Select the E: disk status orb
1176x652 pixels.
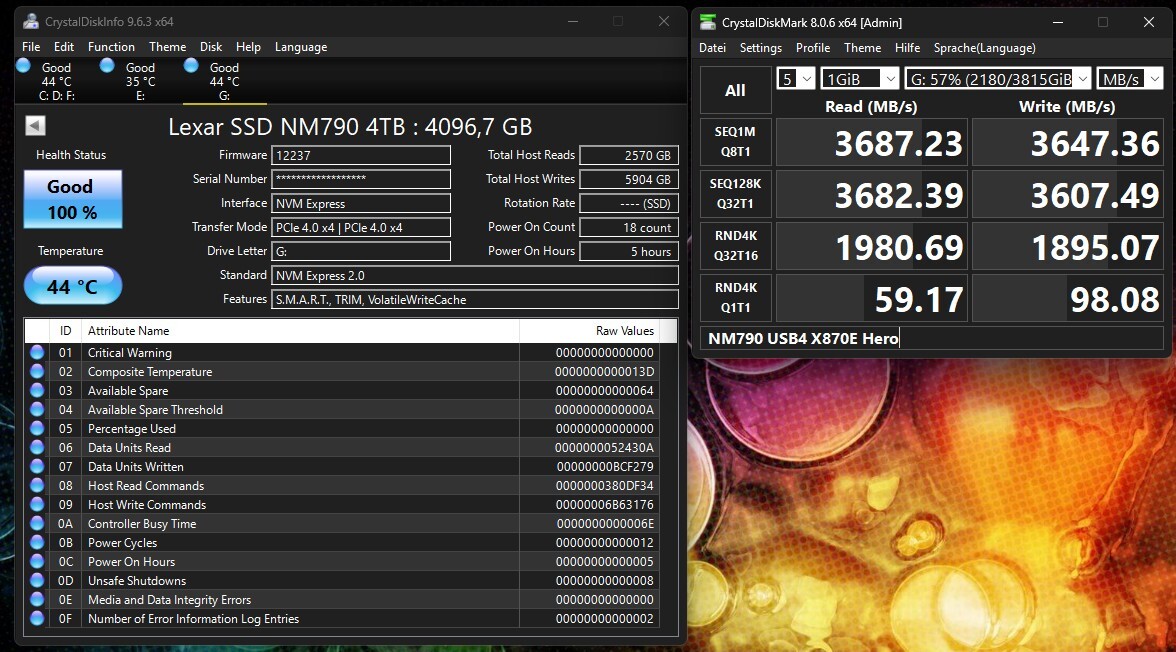click(107, 66)
